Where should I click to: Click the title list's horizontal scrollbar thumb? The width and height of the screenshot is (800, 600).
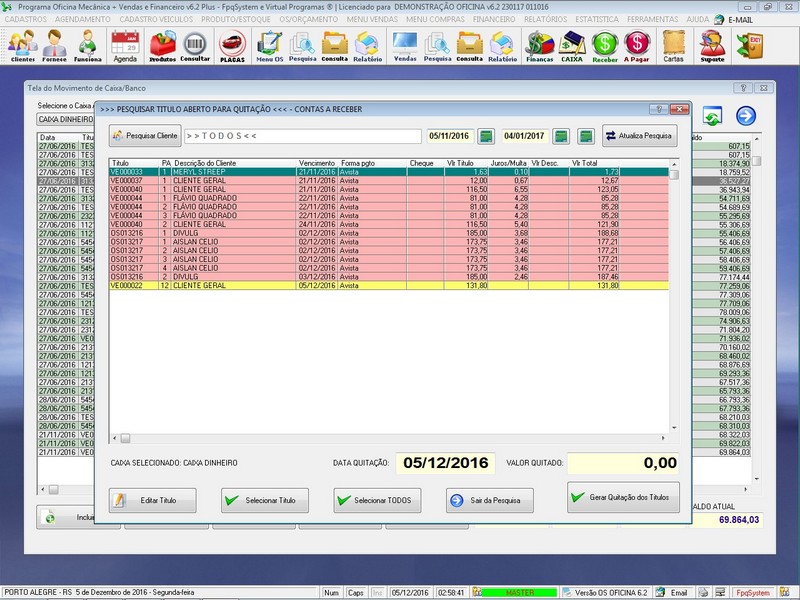tap(125, 438)
